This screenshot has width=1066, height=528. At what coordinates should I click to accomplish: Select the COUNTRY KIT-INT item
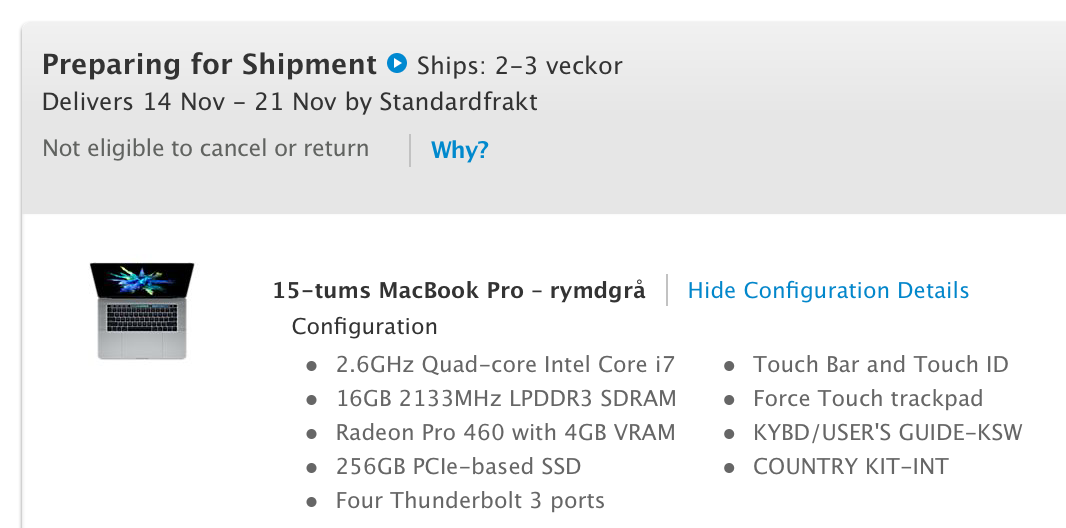[x=850, y=467]
